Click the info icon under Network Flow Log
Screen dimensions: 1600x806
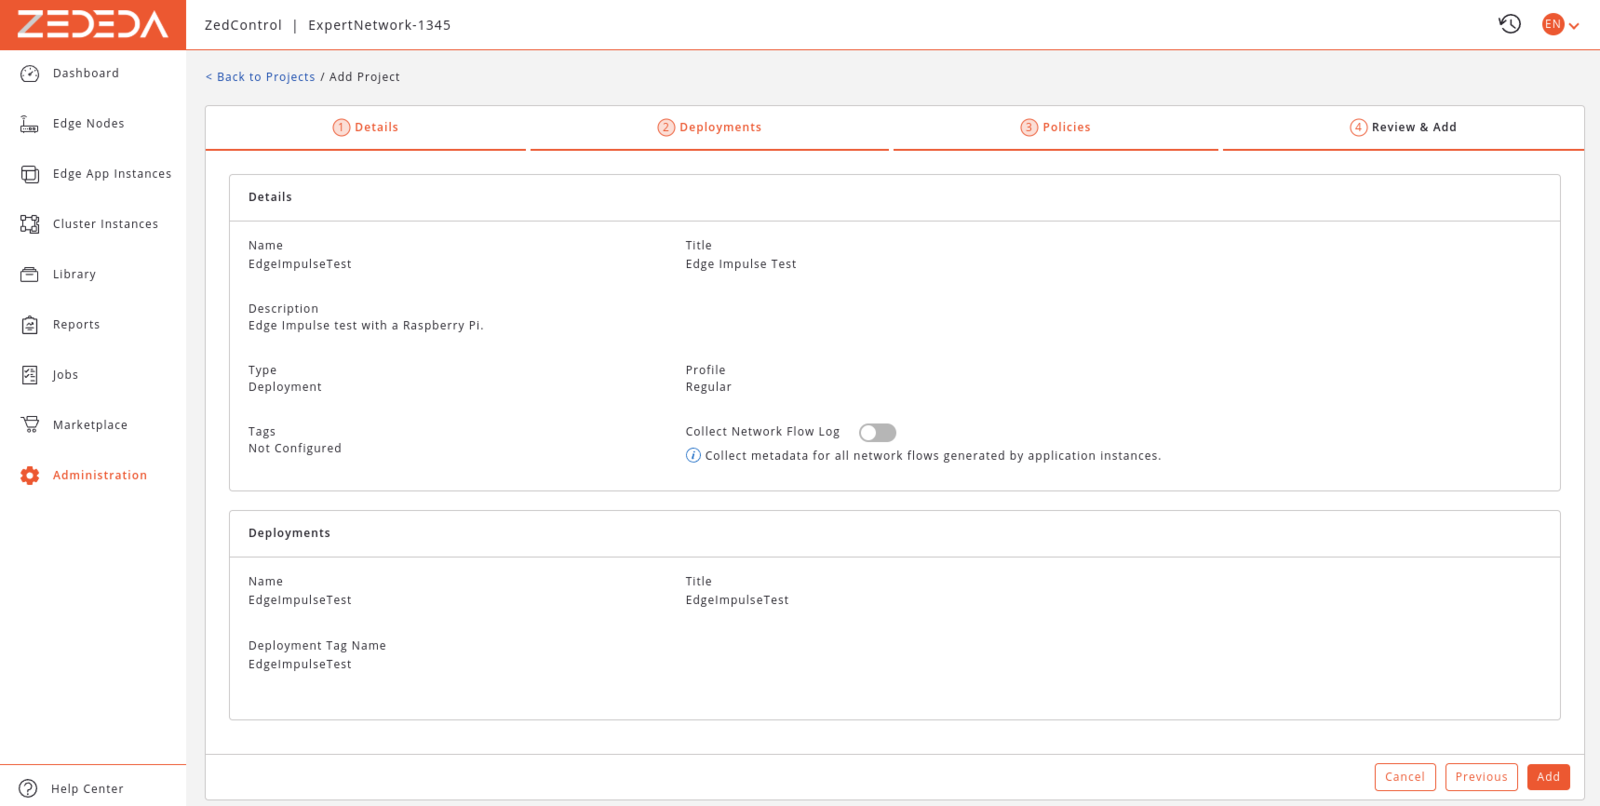(693, 456)
